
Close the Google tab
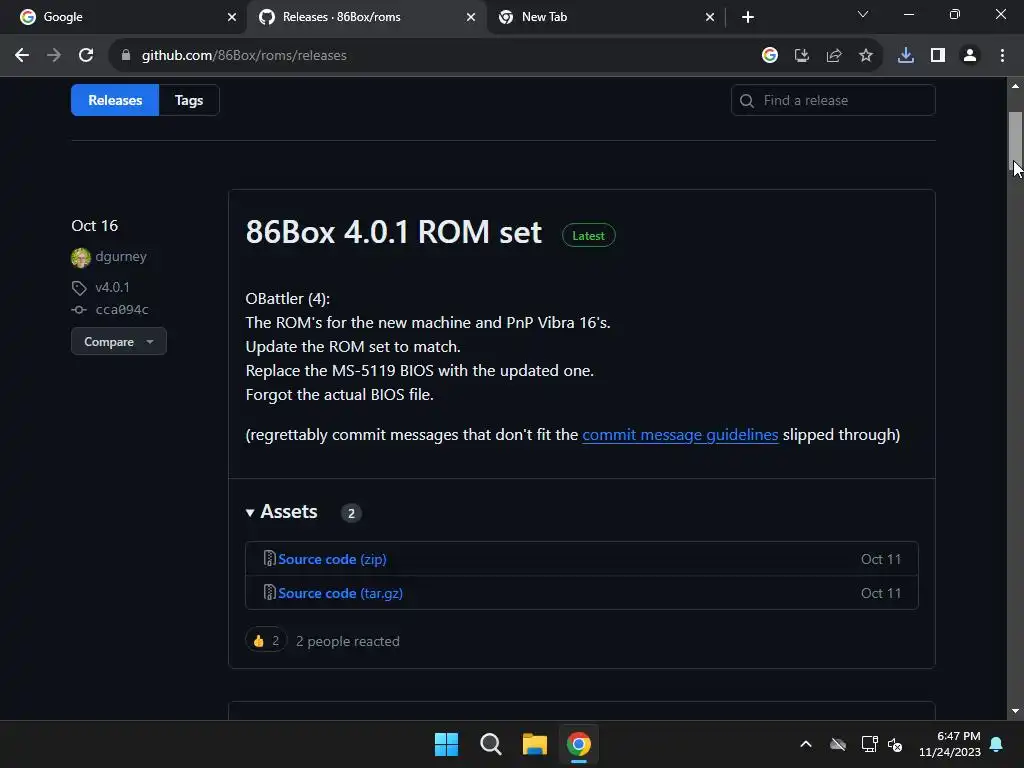click(232, 17)
